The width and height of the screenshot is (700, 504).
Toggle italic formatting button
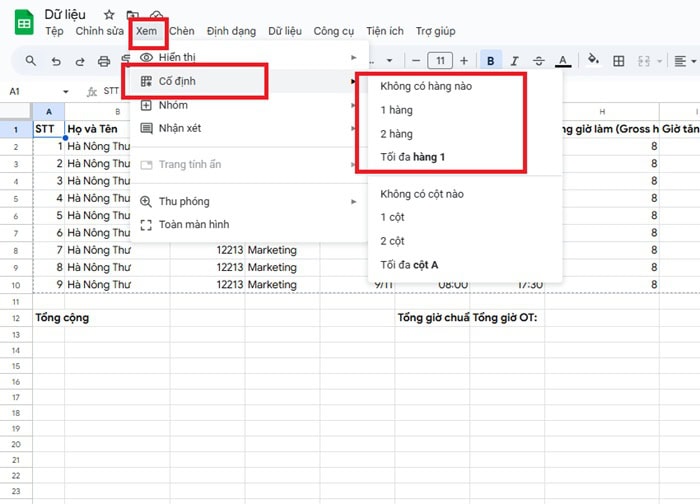pos(515,61)
